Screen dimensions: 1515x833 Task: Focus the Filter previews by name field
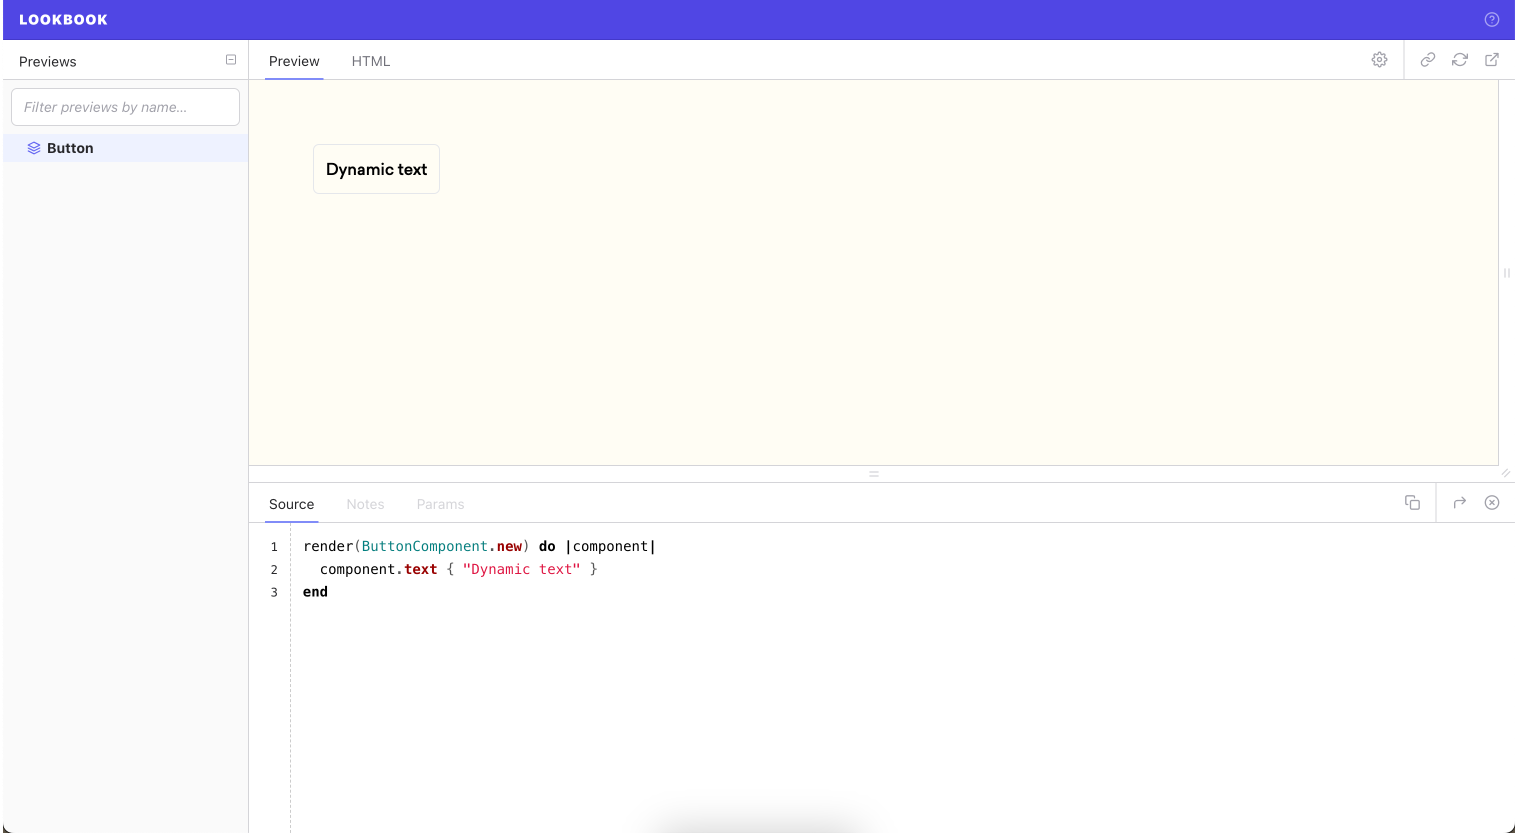[125, 107]
